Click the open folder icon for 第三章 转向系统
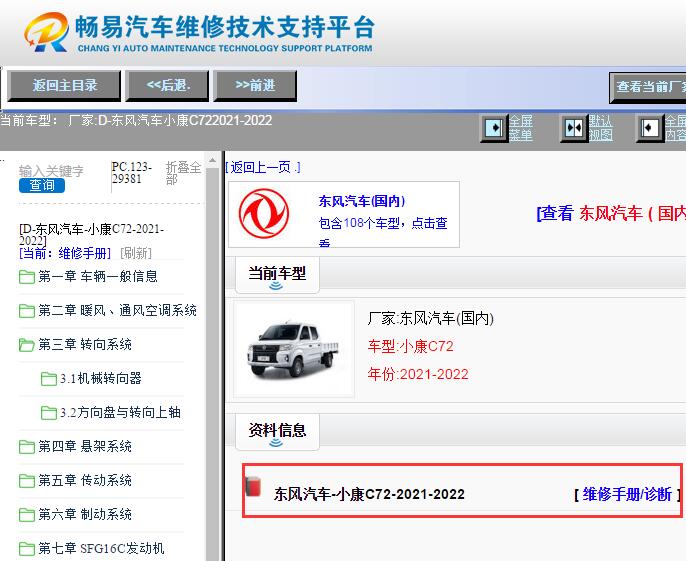Image resolution: width=686 pixels, height=561 pixels. point(27,345)
